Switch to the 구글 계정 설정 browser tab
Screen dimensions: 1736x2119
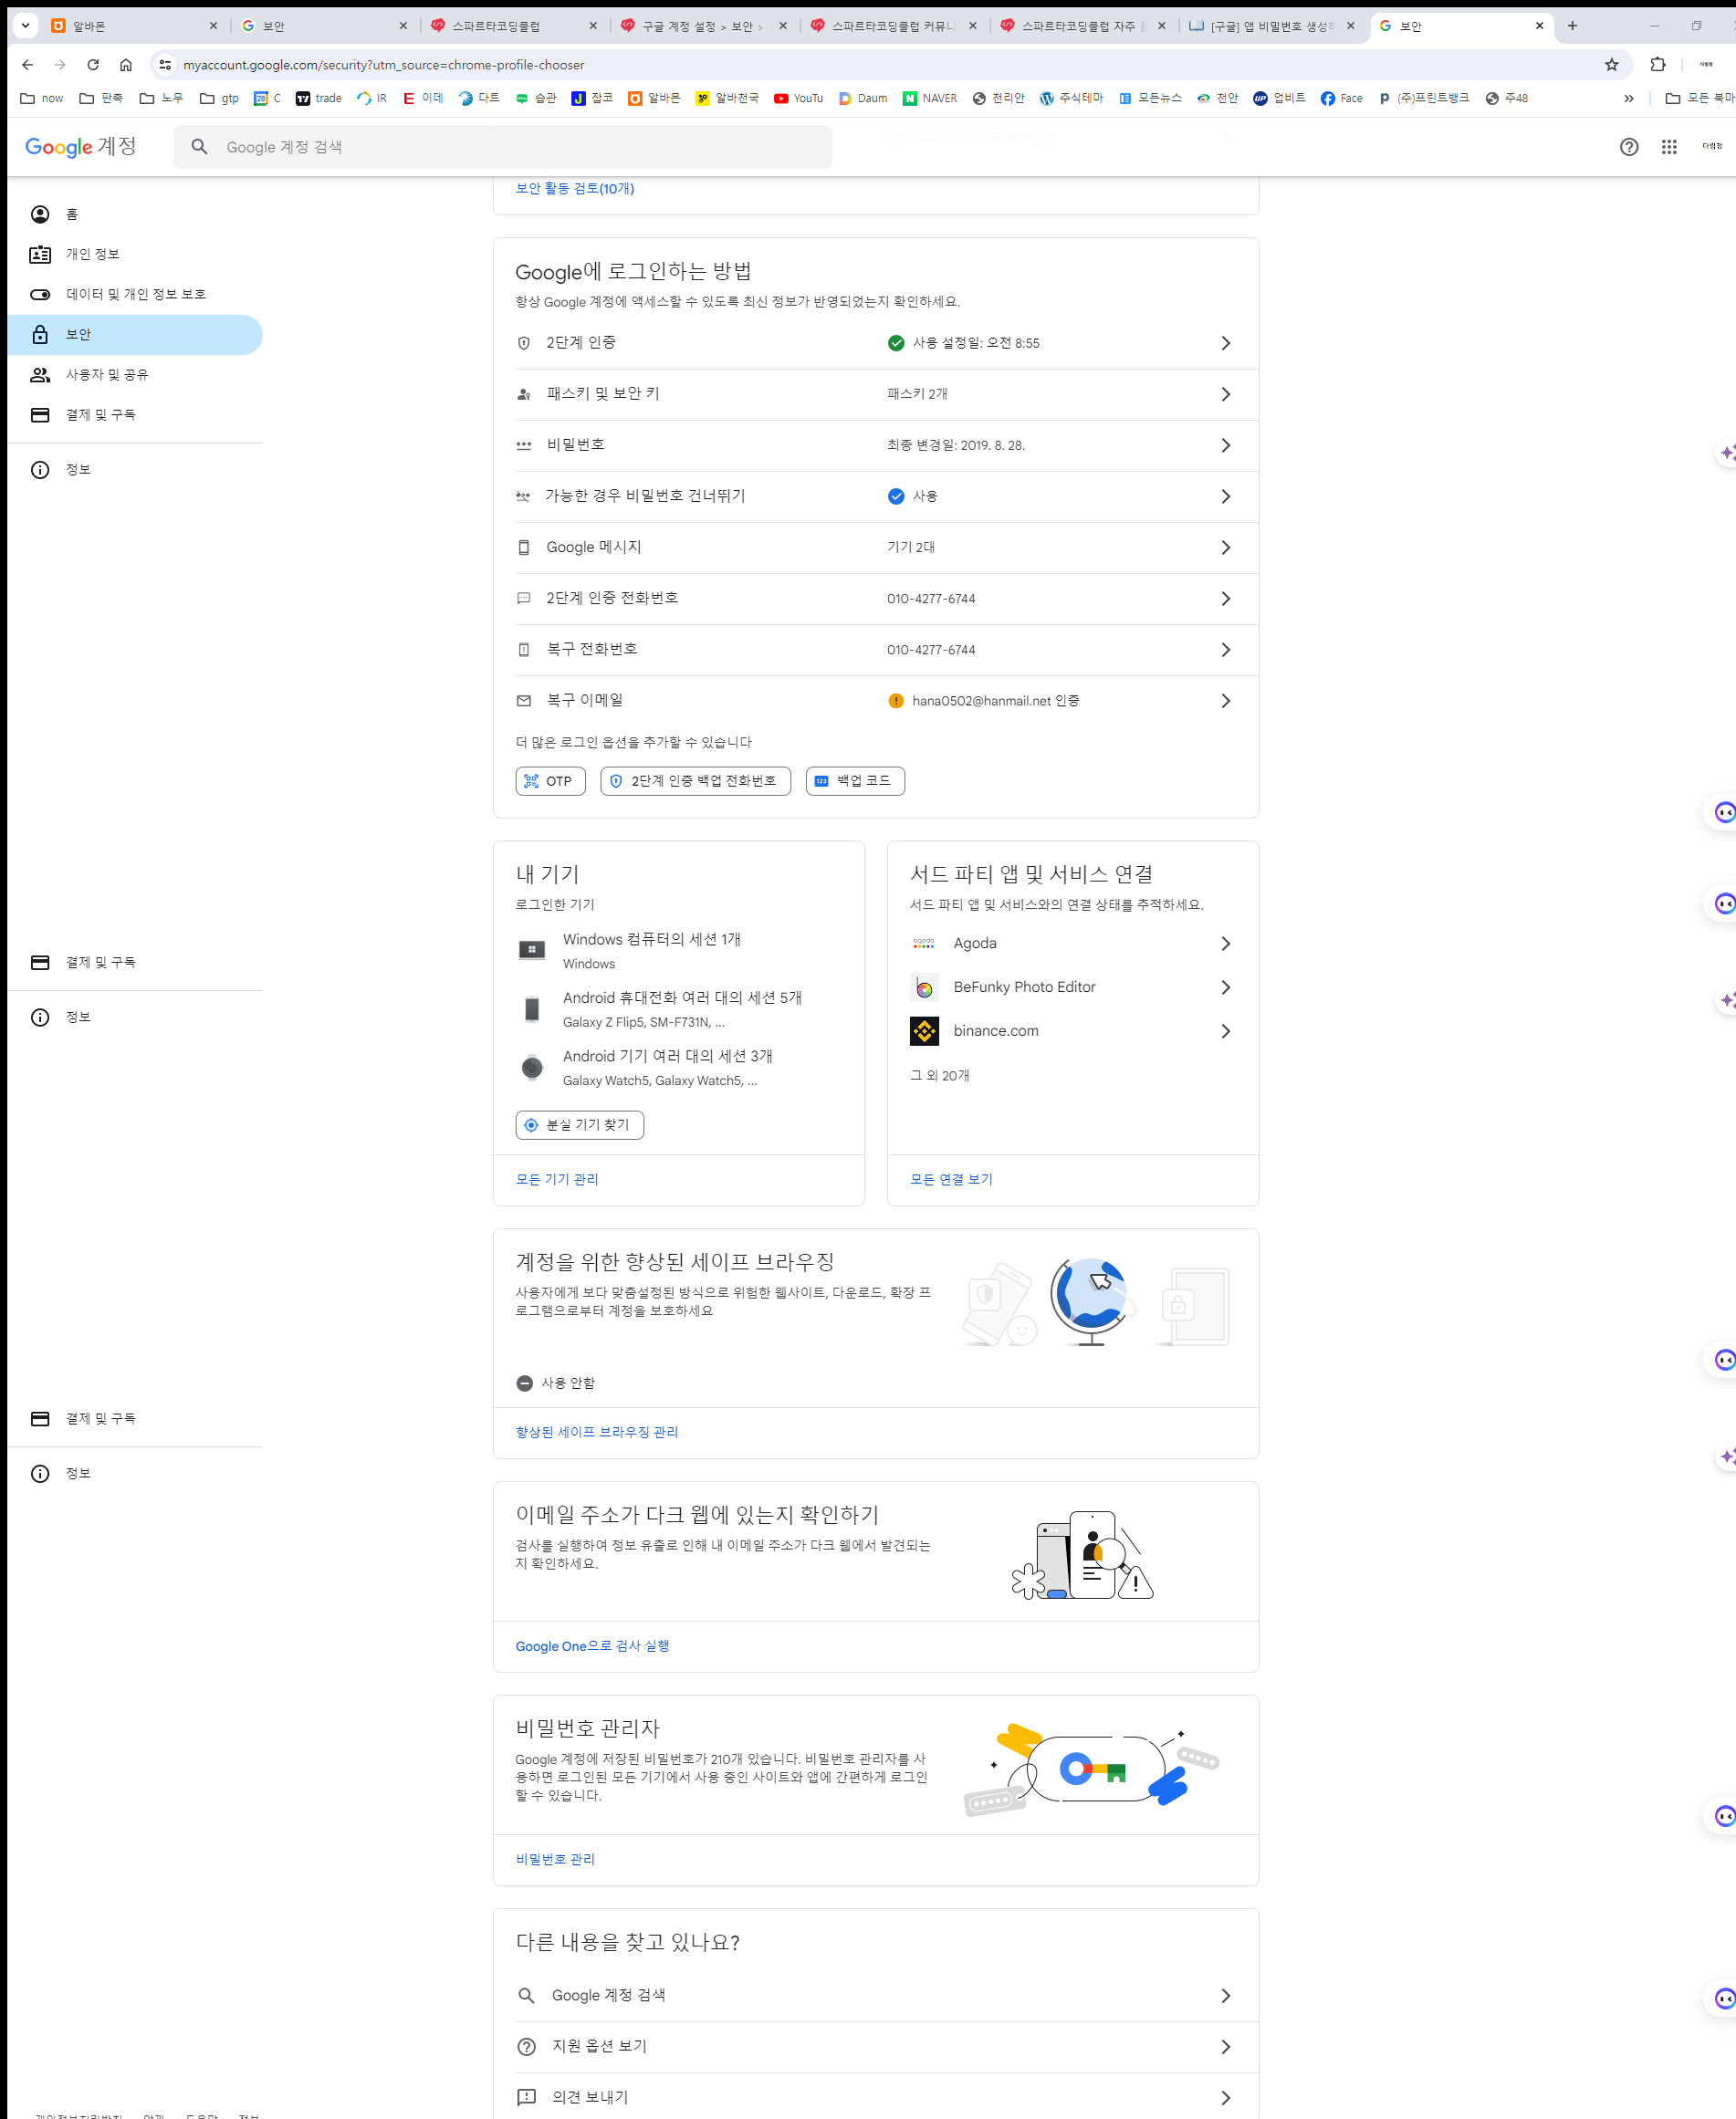pyautogui.click(x=704, y=26)
